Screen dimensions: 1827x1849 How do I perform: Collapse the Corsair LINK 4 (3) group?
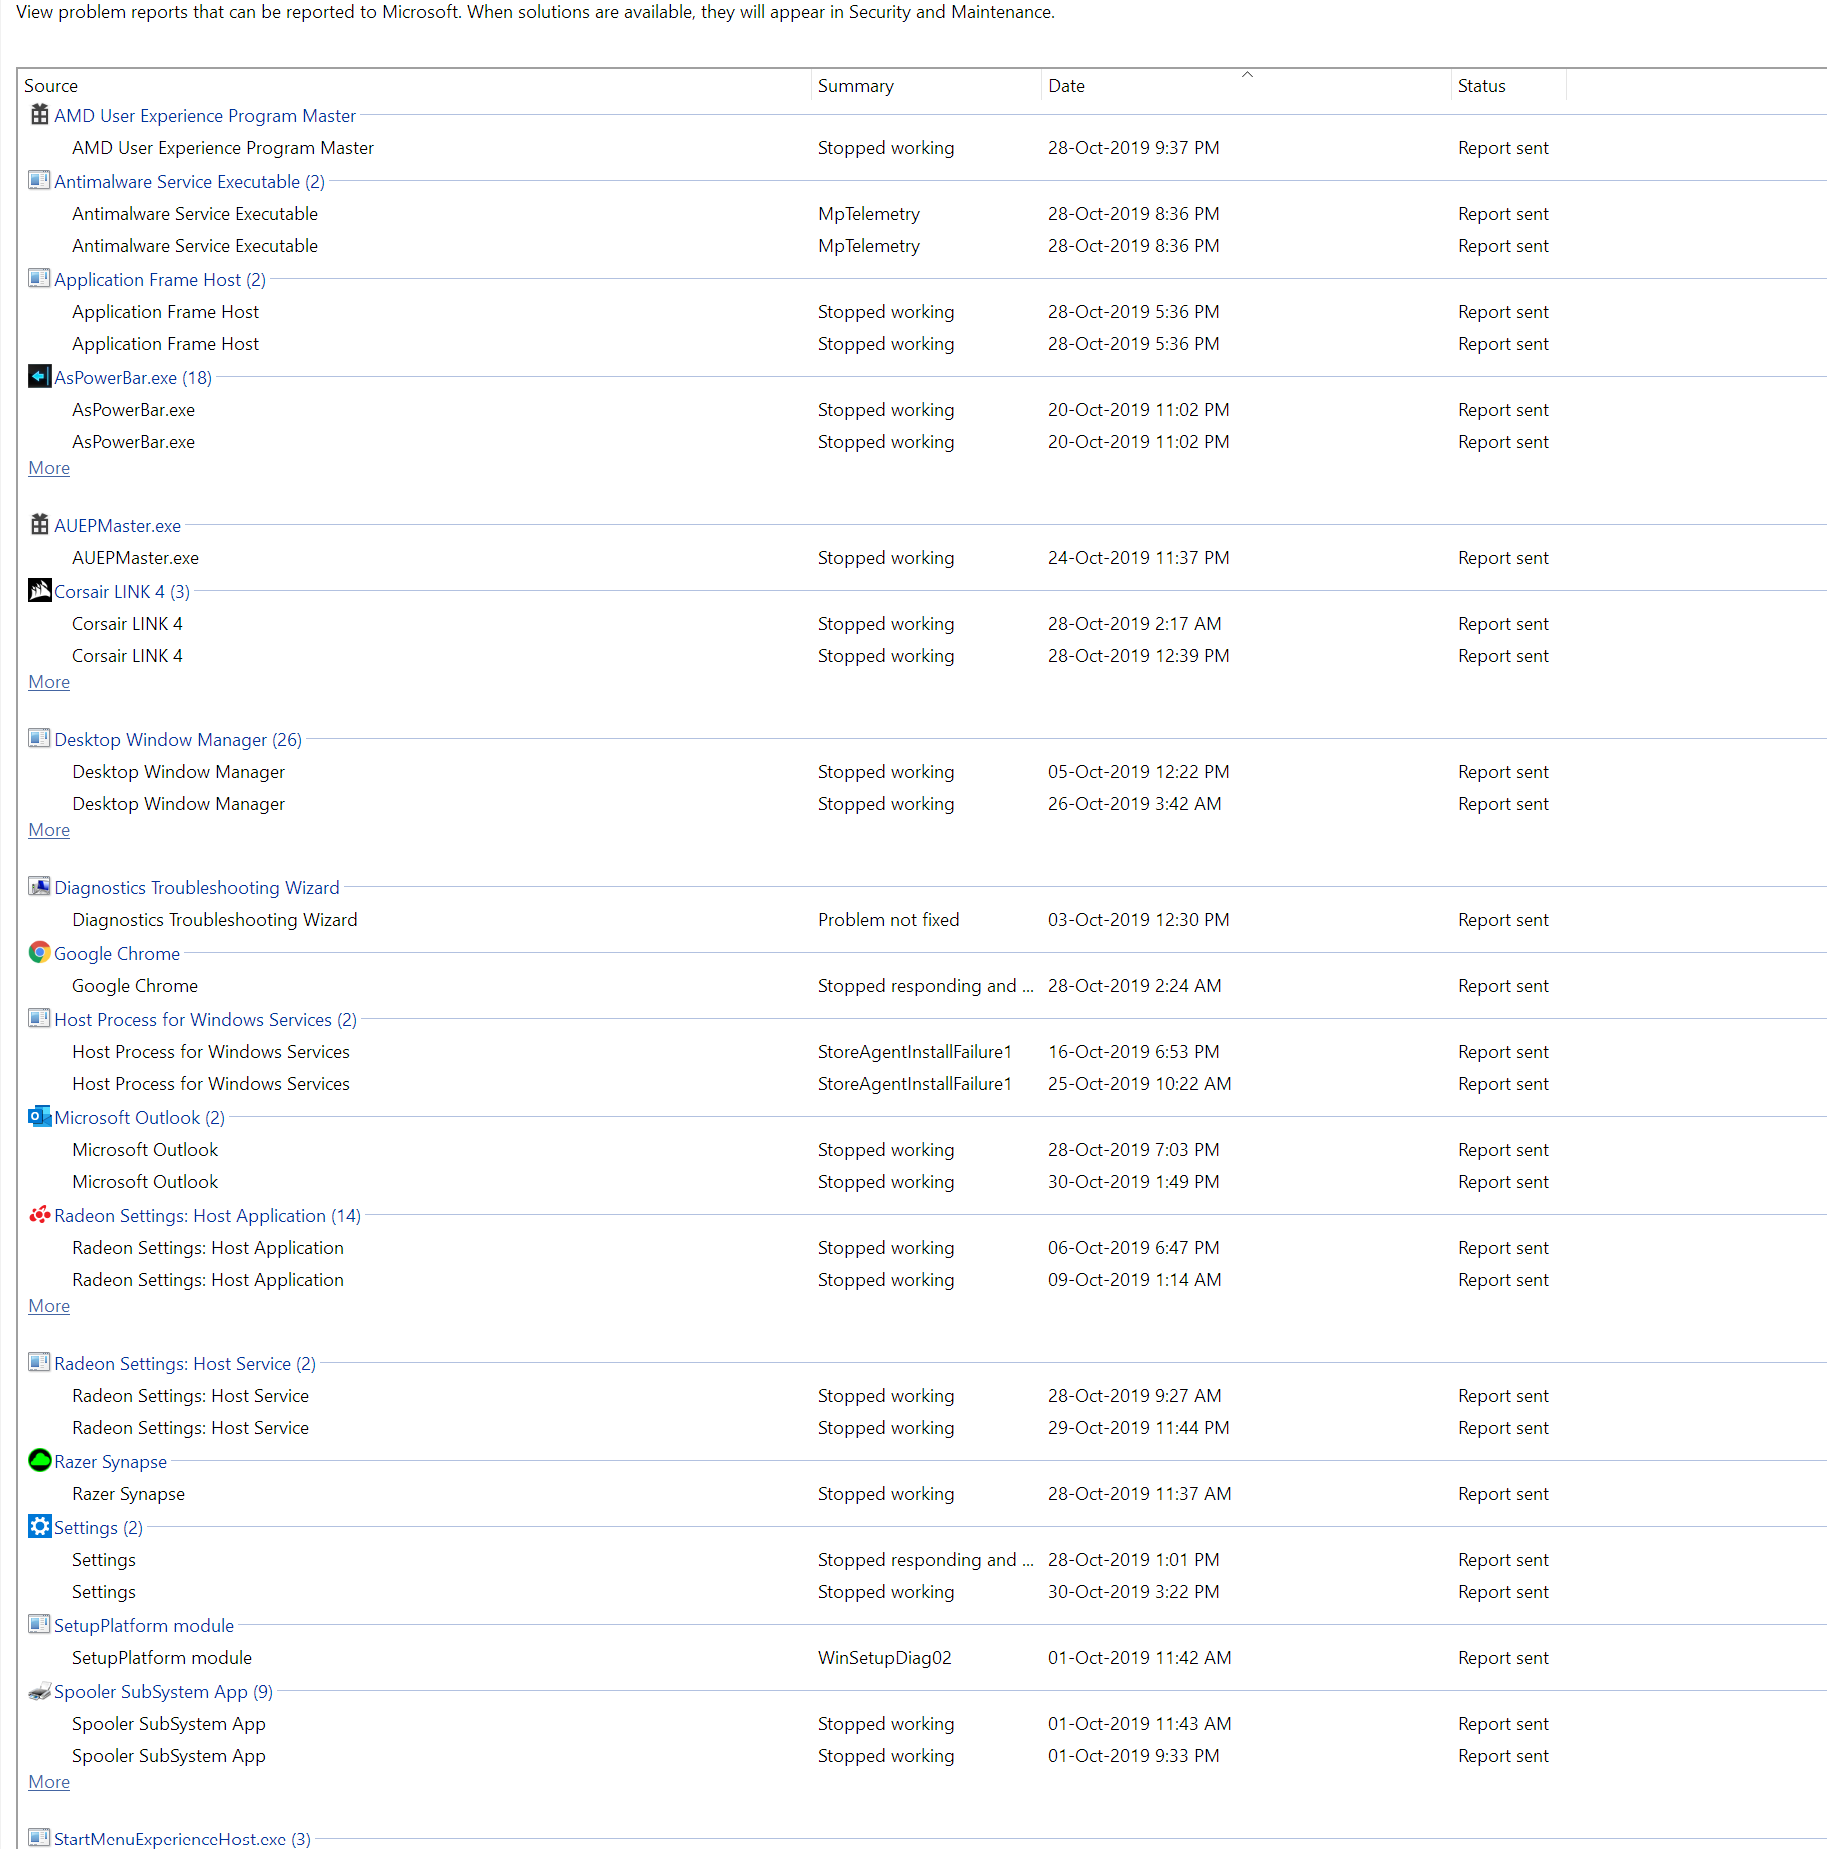tap(122, 592)
